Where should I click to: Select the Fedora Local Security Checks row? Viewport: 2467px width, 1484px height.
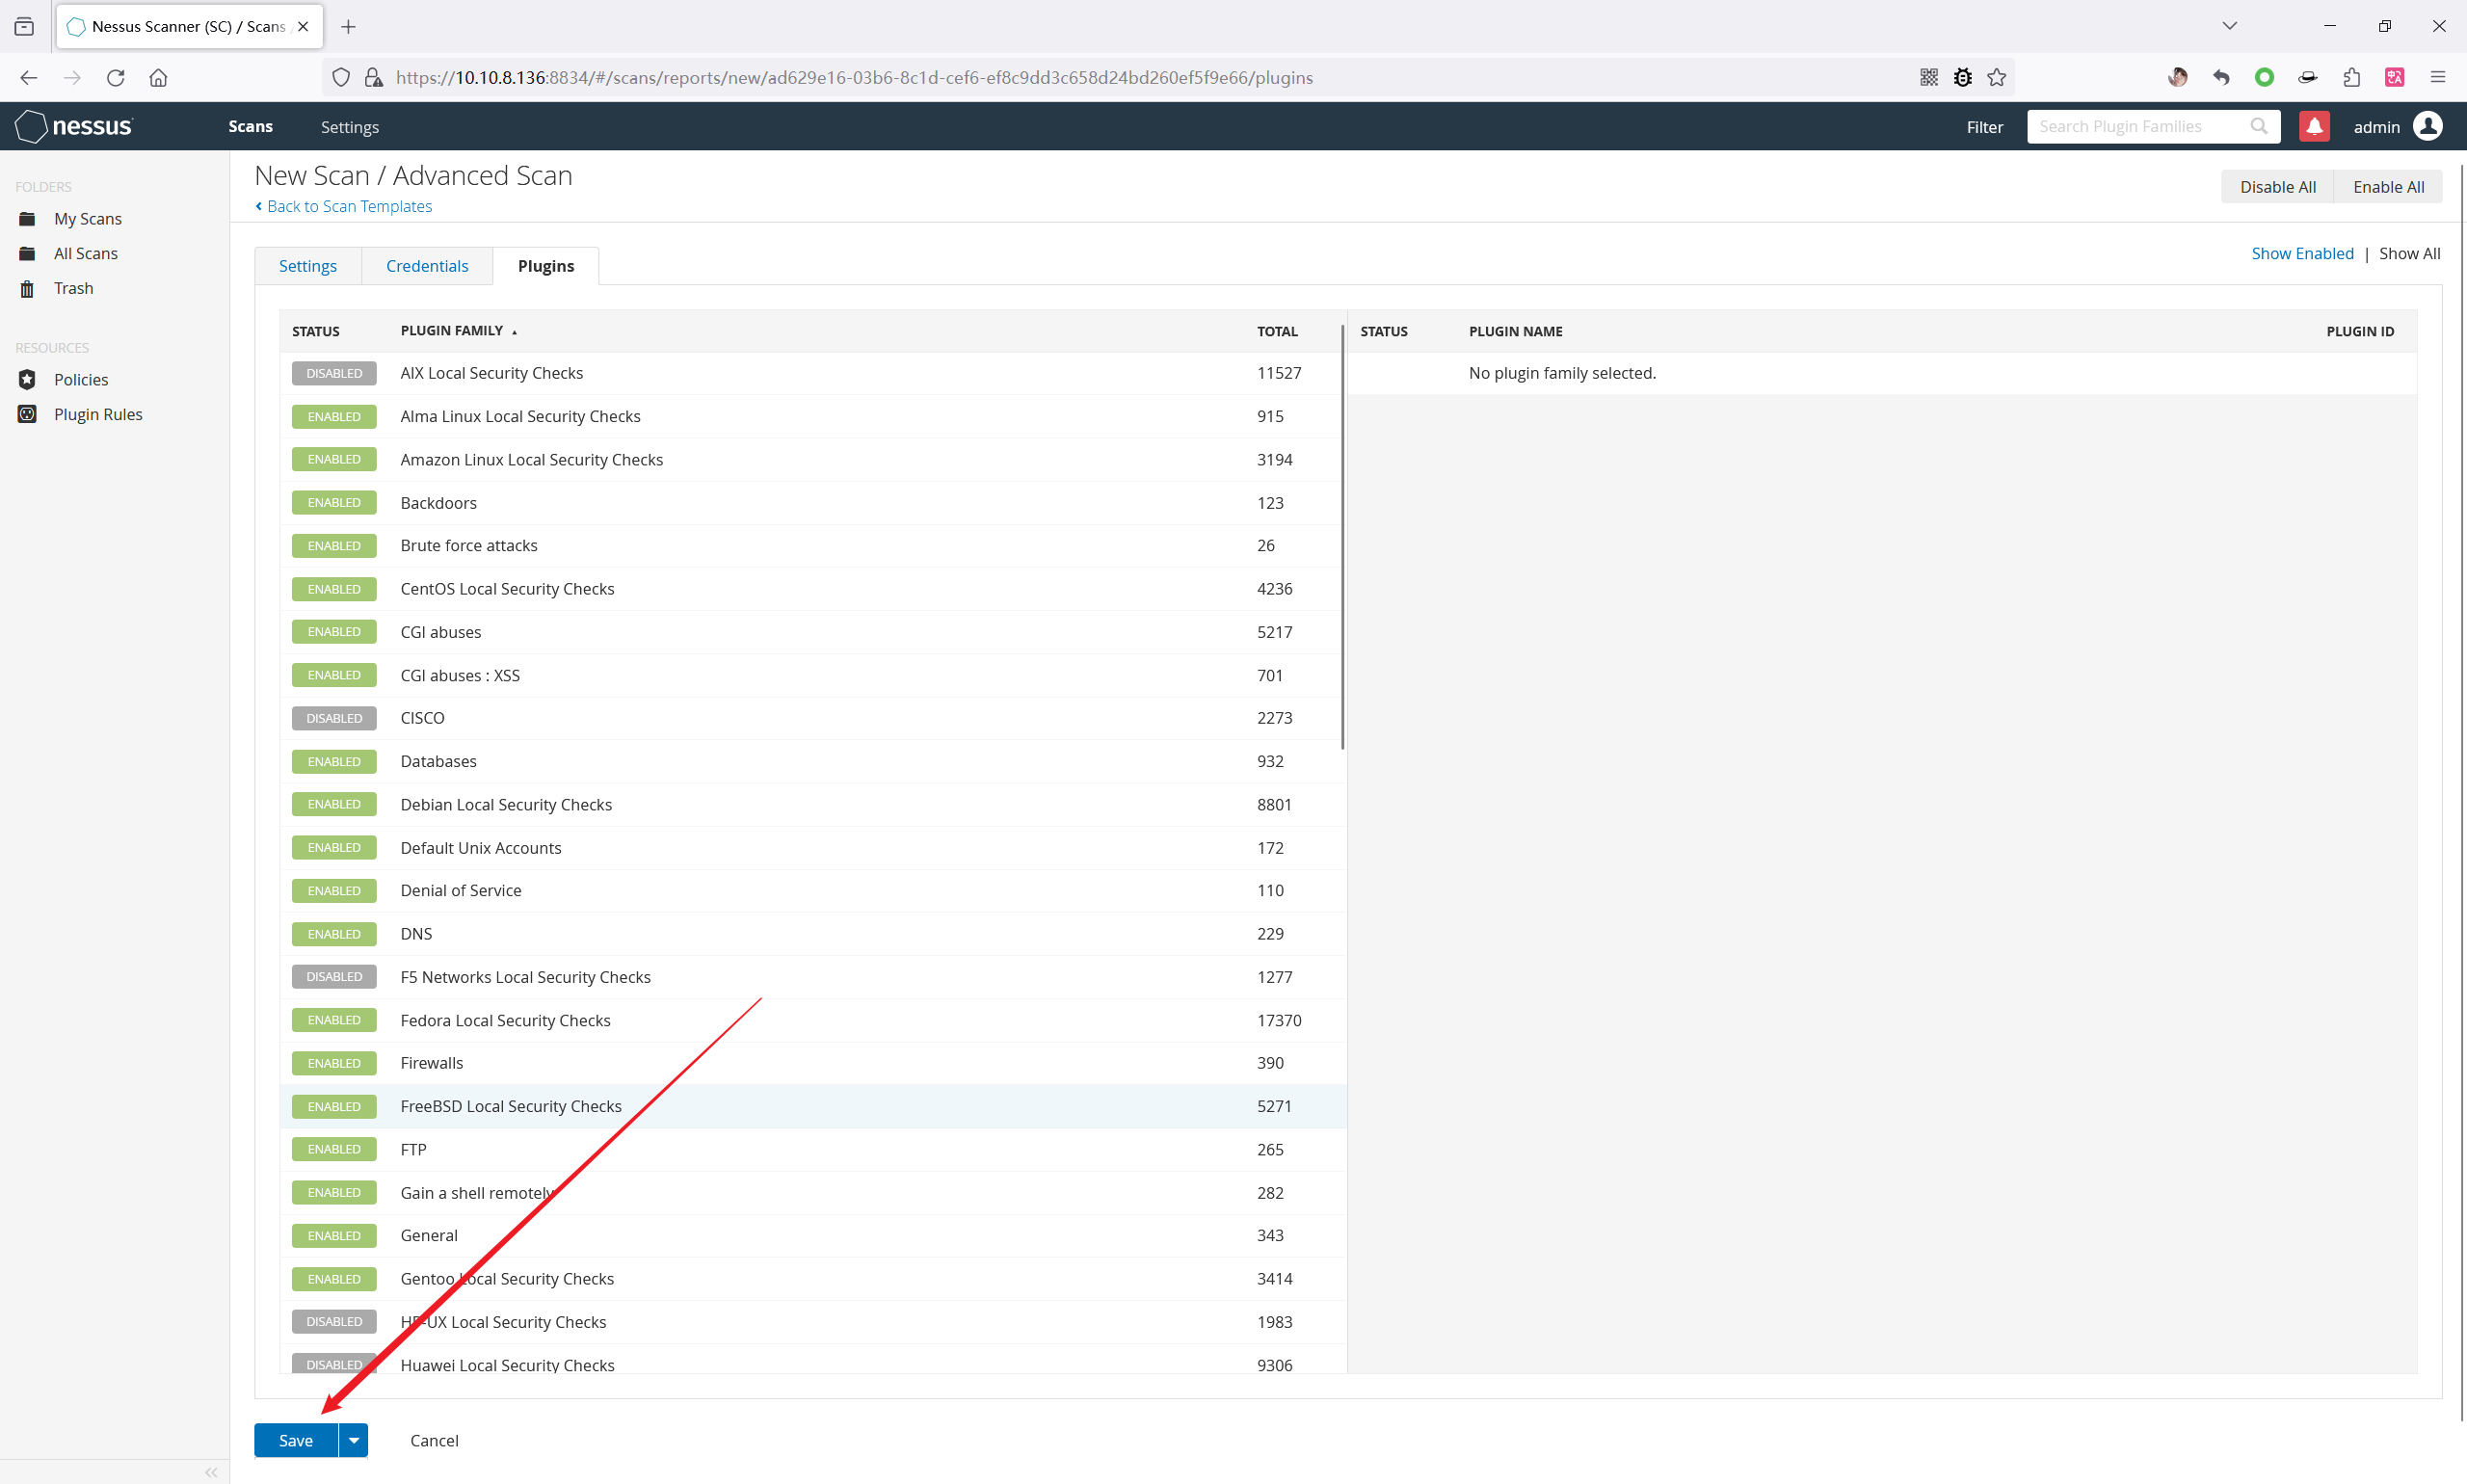[813, 1020]
